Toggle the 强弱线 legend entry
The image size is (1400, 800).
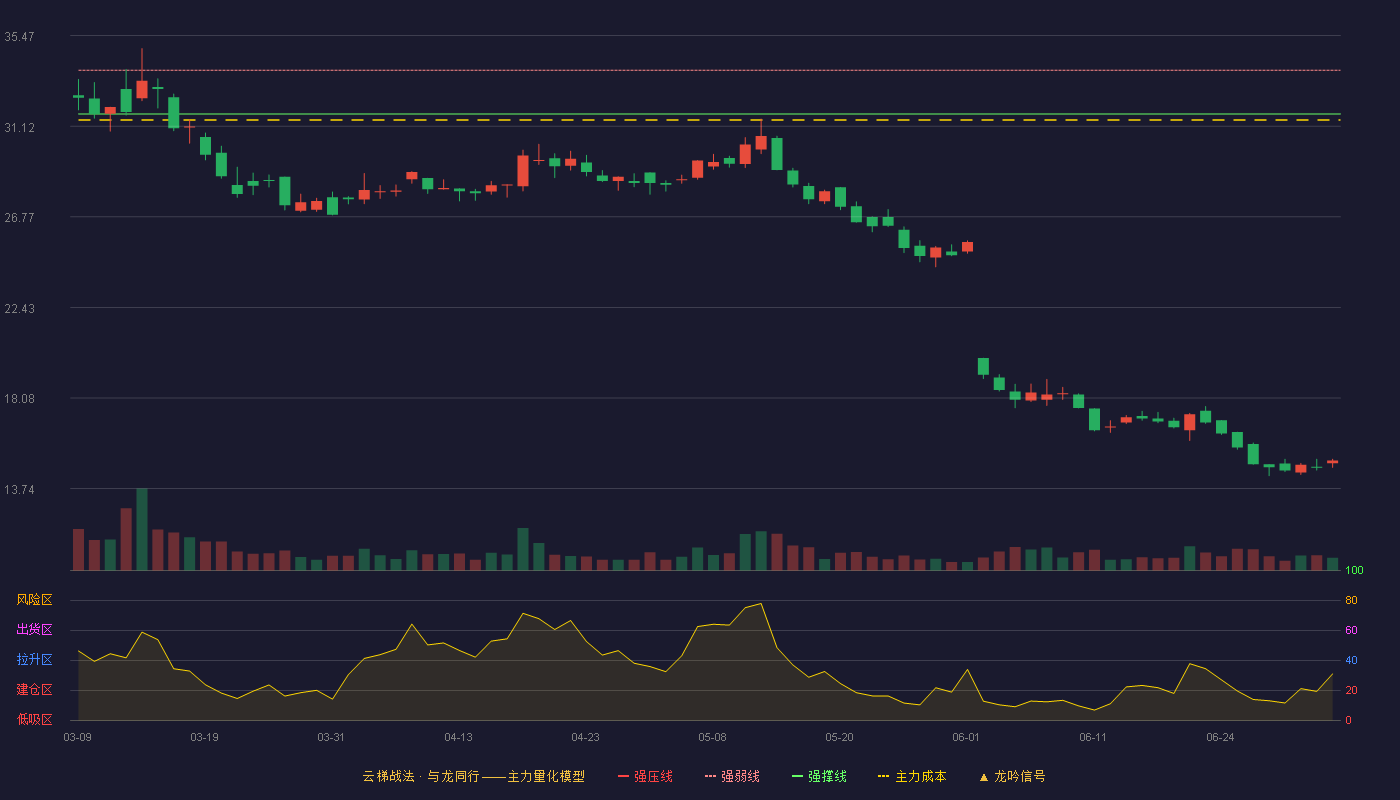click(x=732, y=776)
